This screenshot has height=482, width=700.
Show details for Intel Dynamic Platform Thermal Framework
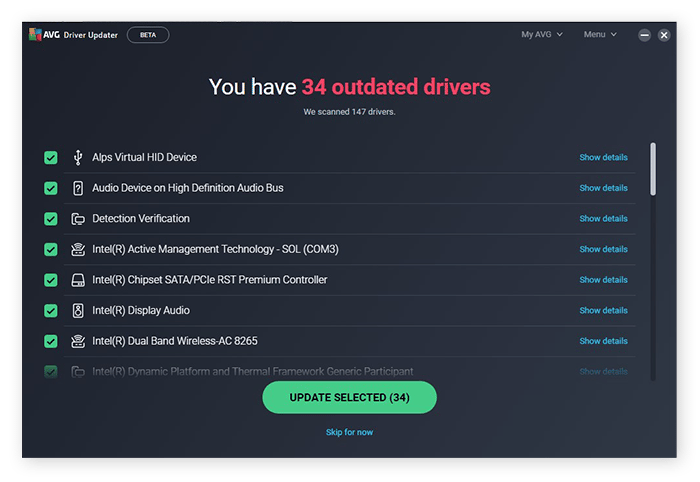(604, 372)
